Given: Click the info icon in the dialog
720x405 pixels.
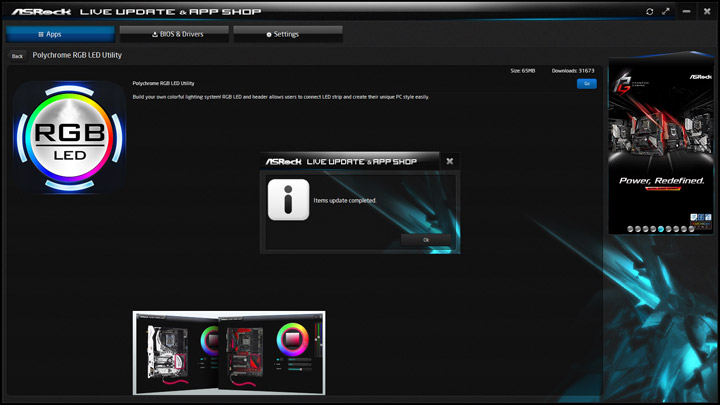Looking at the screenshot, I should coord(288,200).
